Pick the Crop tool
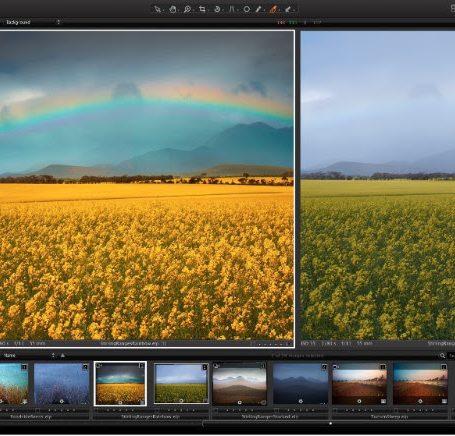The image size is (455, 436). (x=202, y=9)
